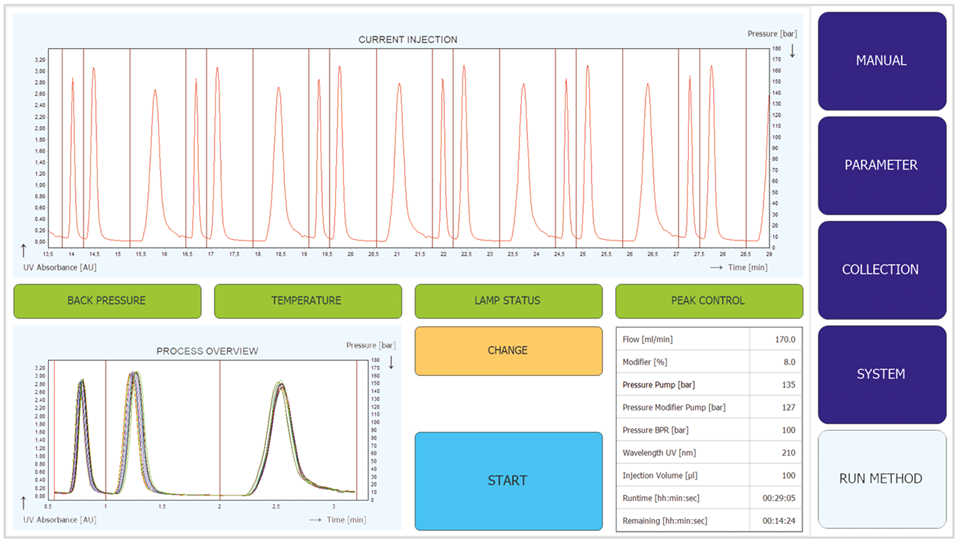960x543 pixels.
Task: Click the UV Absorbance up arrow in Current Injection
Action: click(x=24, y=249)
